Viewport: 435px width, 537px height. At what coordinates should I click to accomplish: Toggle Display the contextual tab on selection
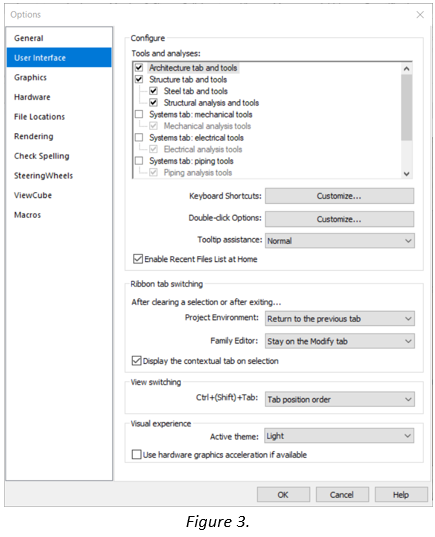click(x=136, y=361)
